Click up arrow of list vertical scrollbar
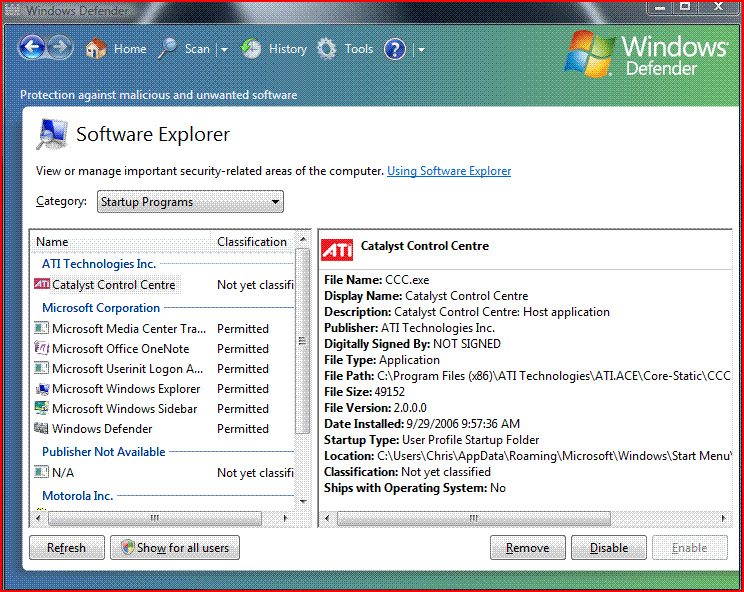 click(302, 238)
